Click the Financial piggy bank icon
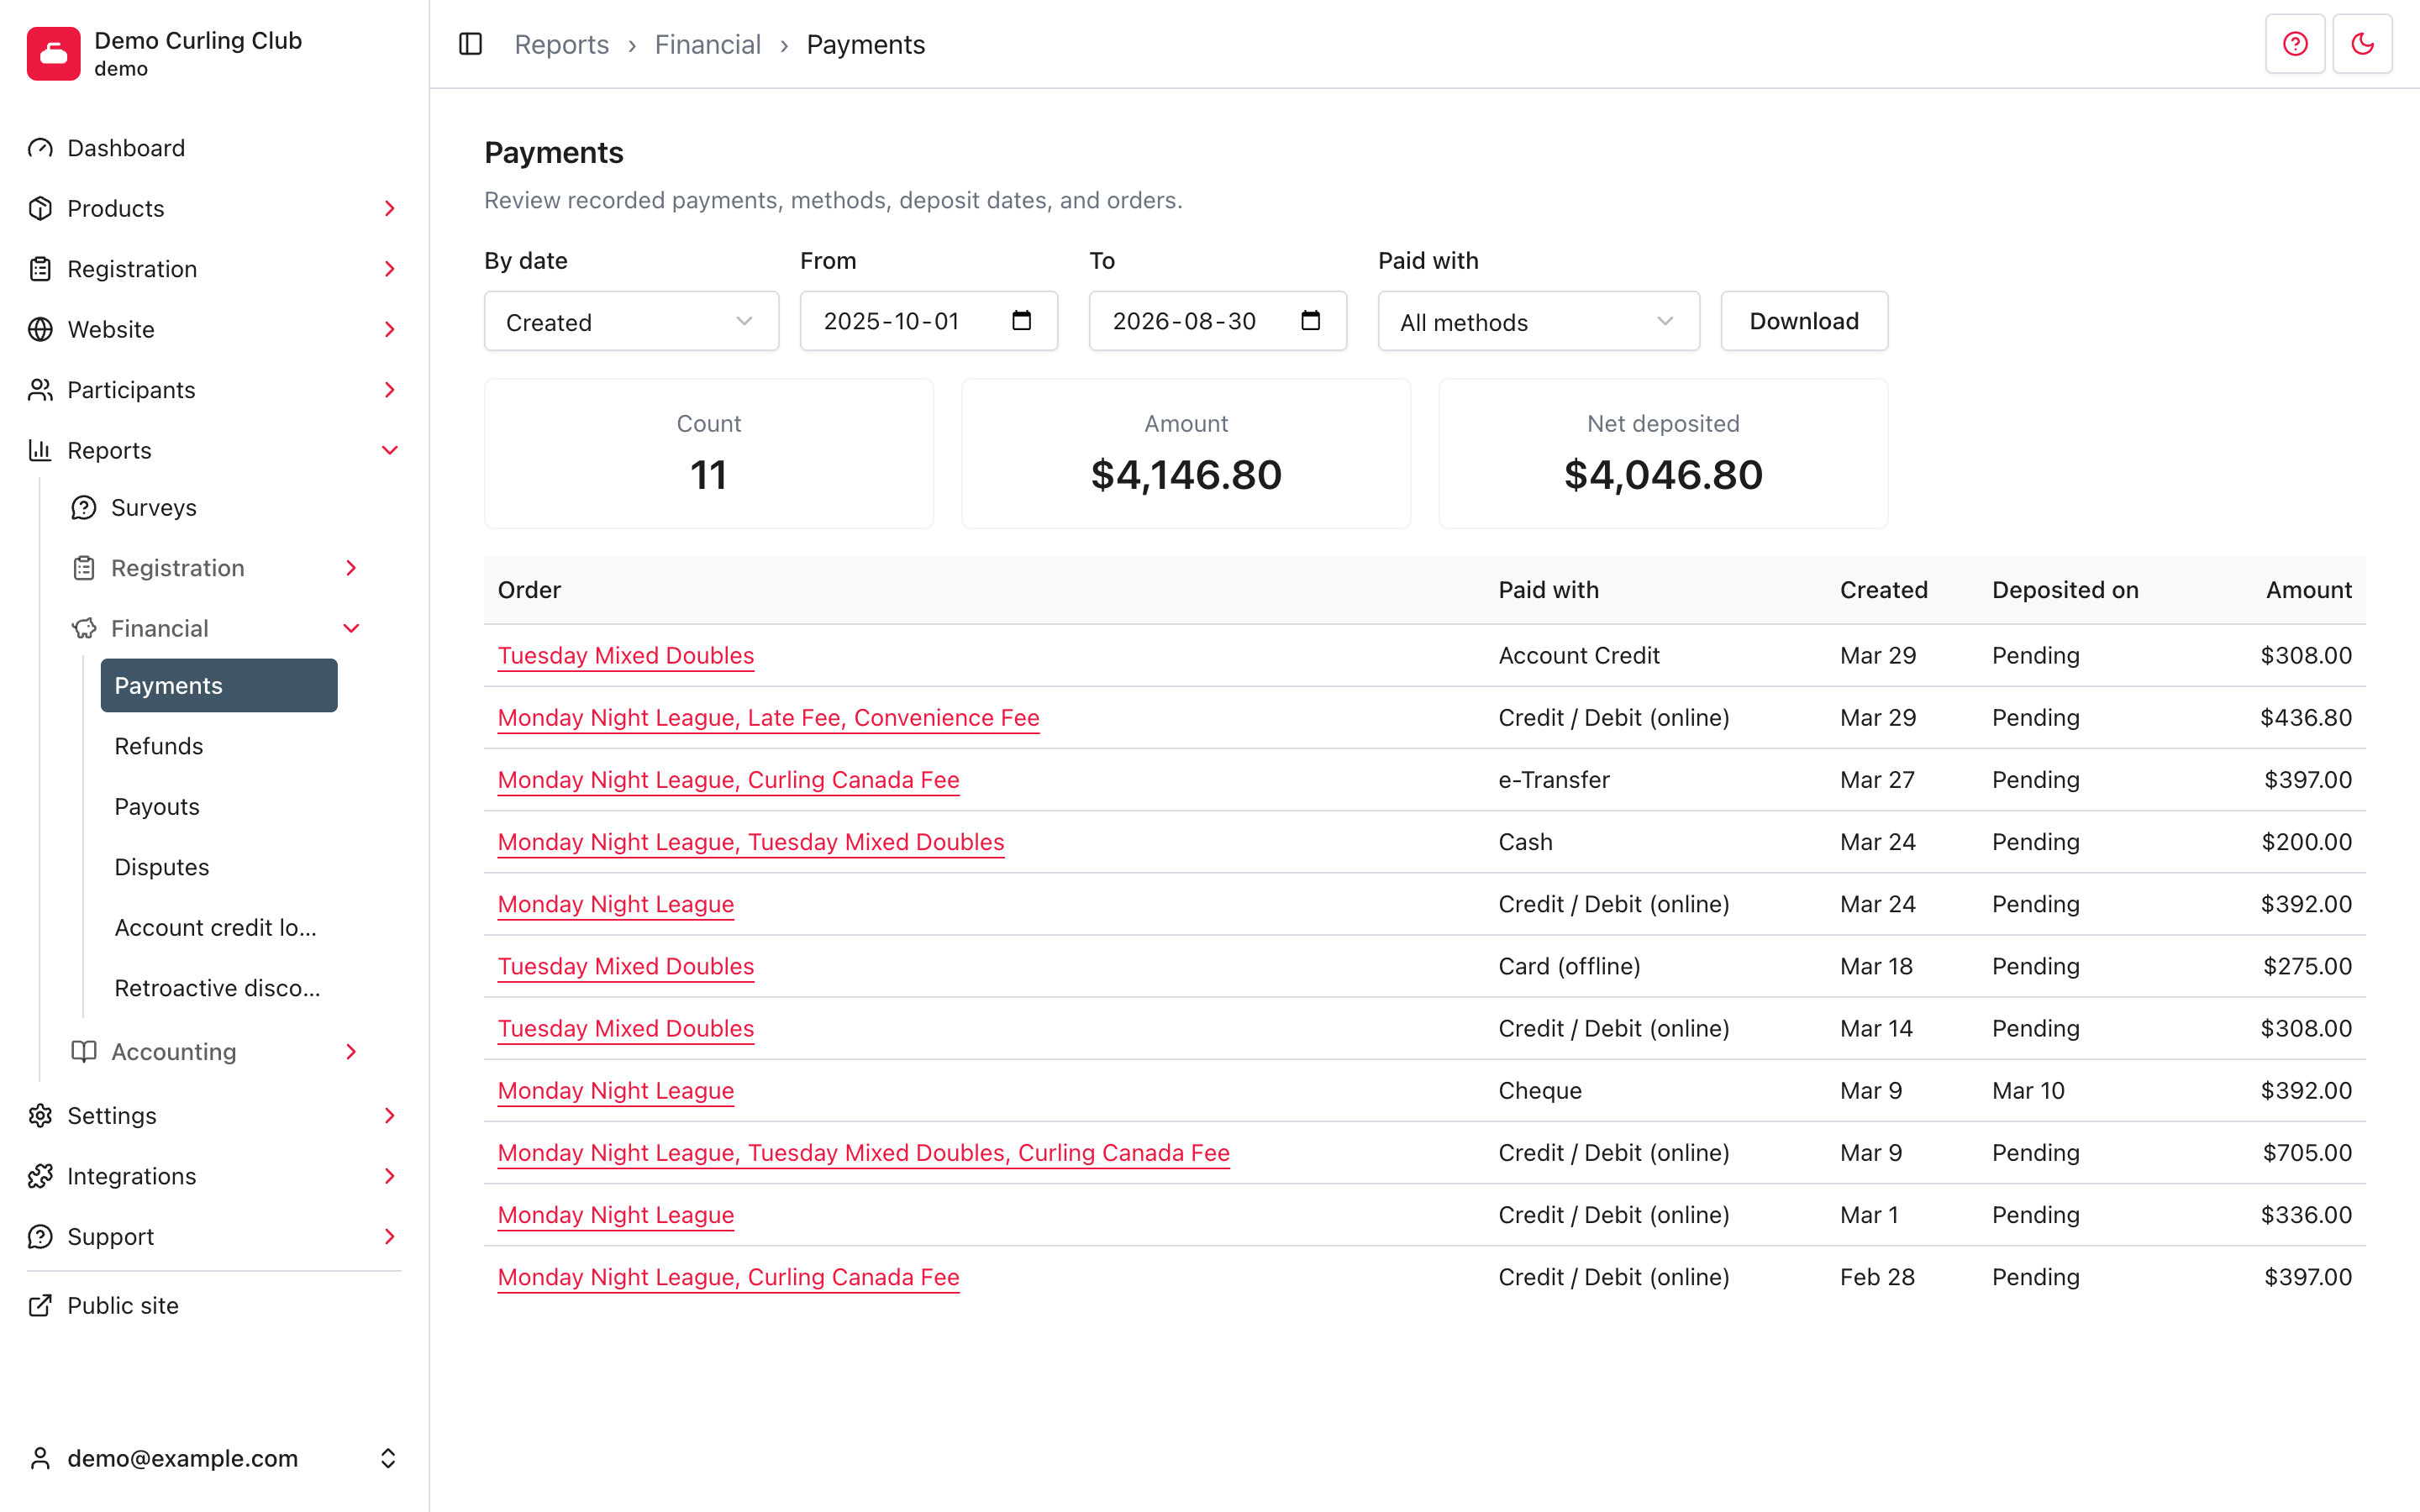Viewport: 2420px width, 1512px height. coord(84,629)
